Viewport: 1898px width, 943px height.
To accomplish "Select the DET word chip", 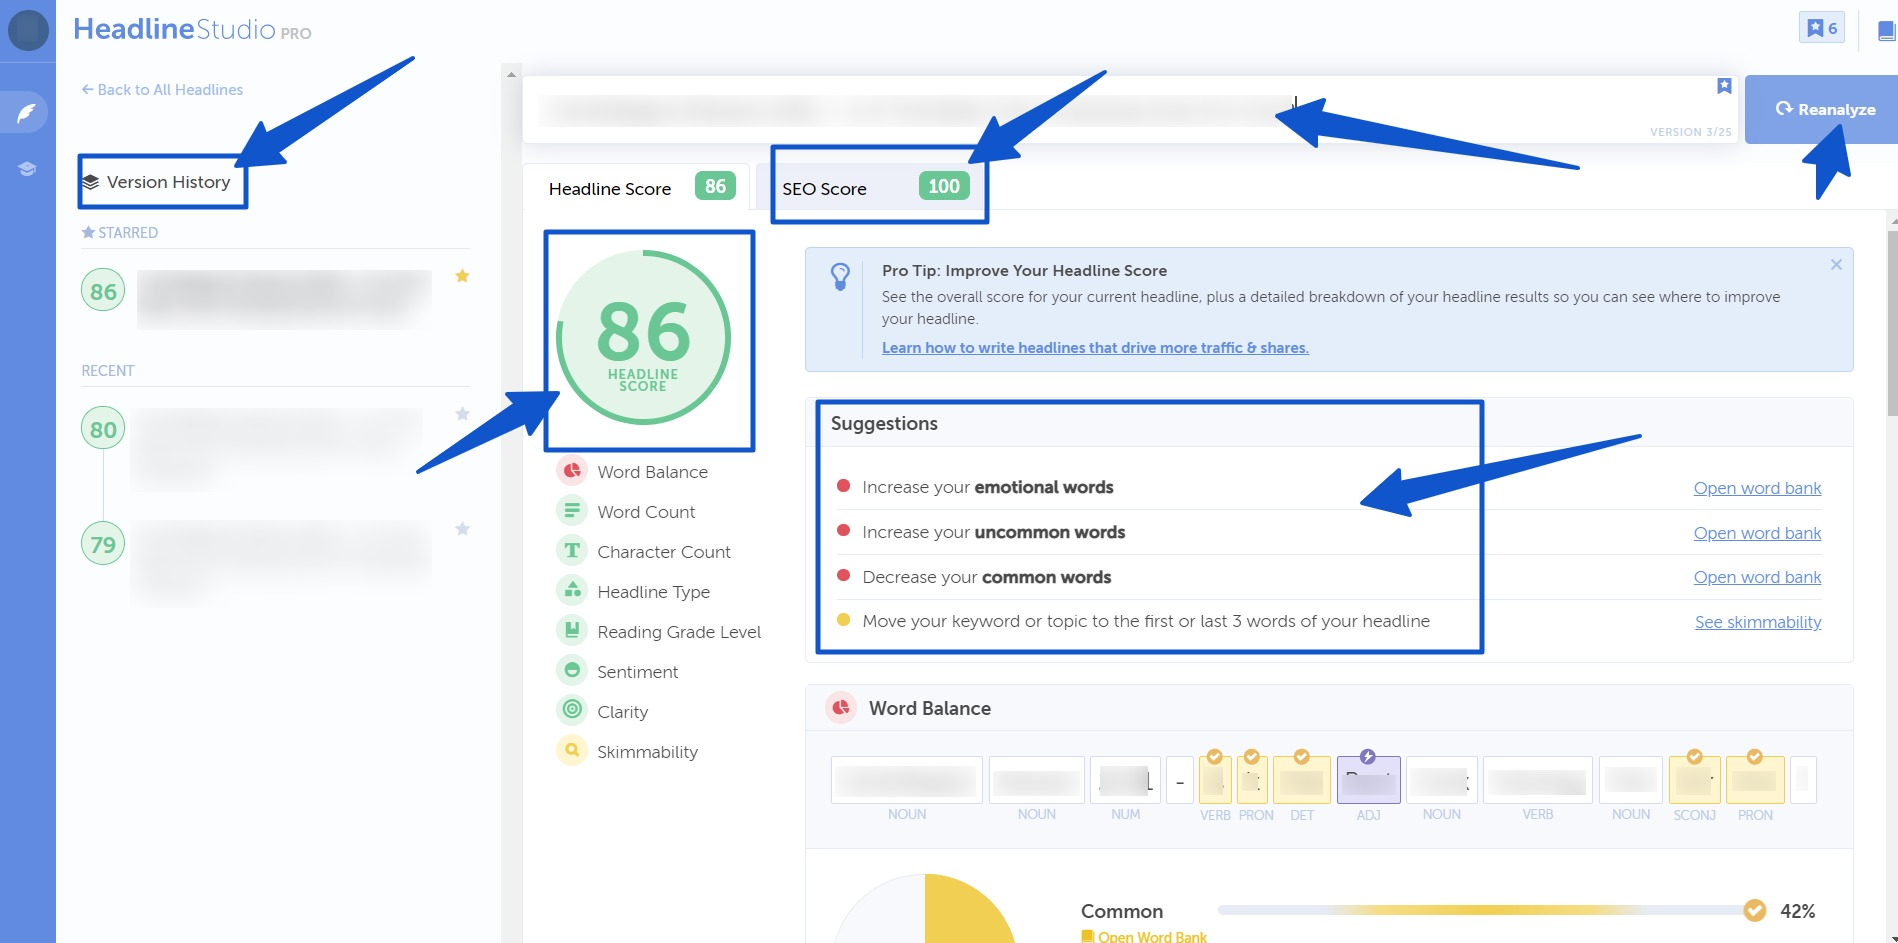I will [1301, 780].
